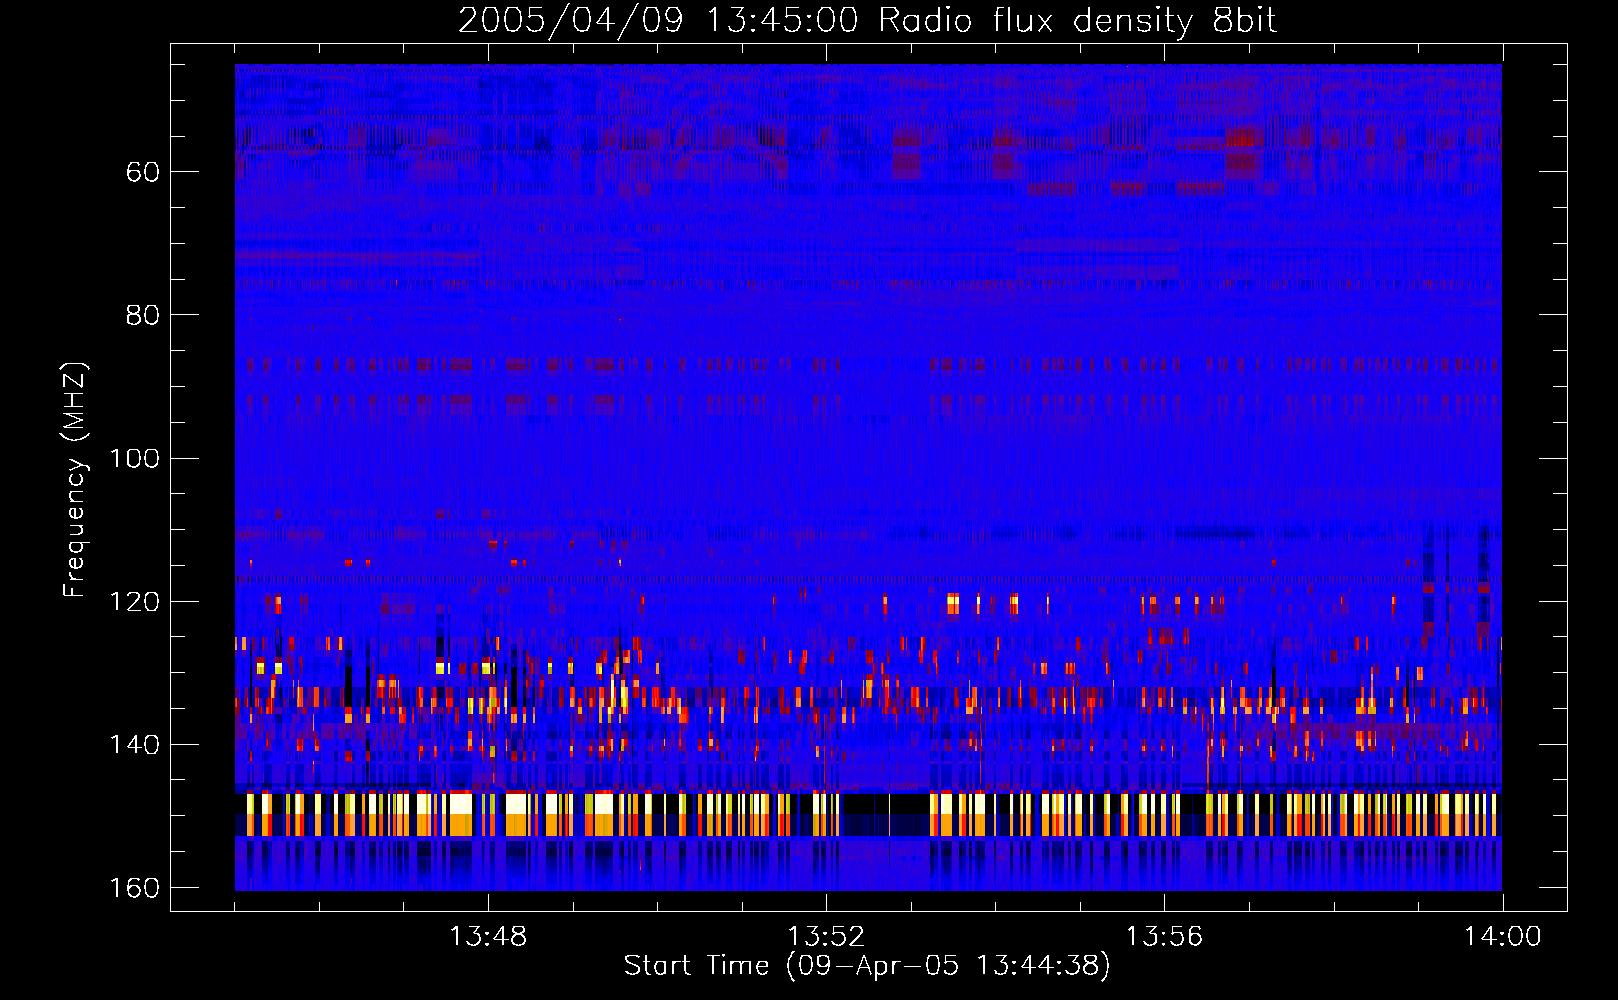Click the 100 frequency tick label
This screenshot has height=1000, width=1618.
coord(134,458)
